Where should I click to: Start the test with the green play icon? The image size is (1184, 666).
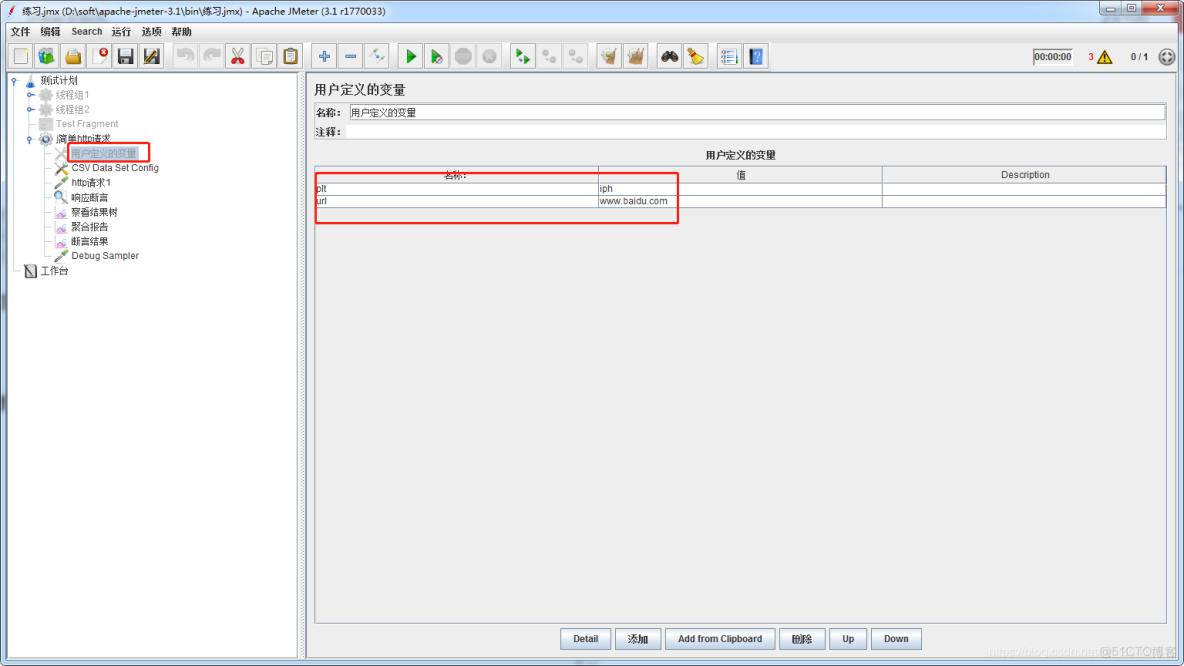pos(411,56)
